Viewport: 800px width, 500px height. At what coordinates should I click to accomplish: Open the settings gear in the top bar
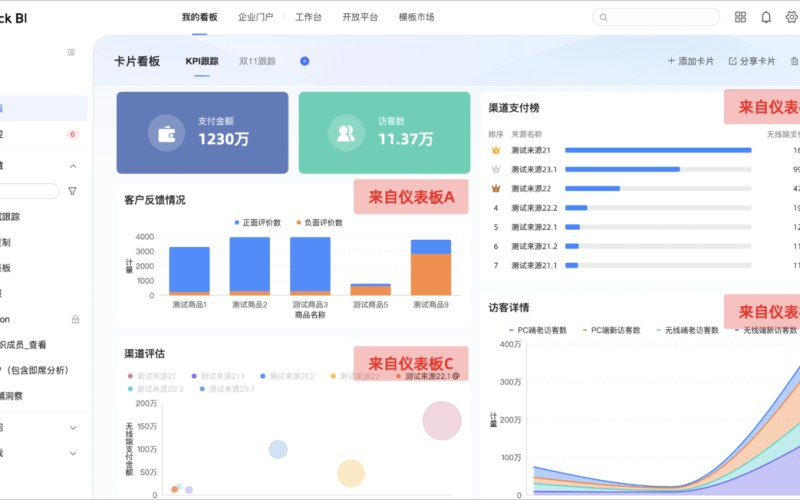pyautogui.click(x=791, y=17)
